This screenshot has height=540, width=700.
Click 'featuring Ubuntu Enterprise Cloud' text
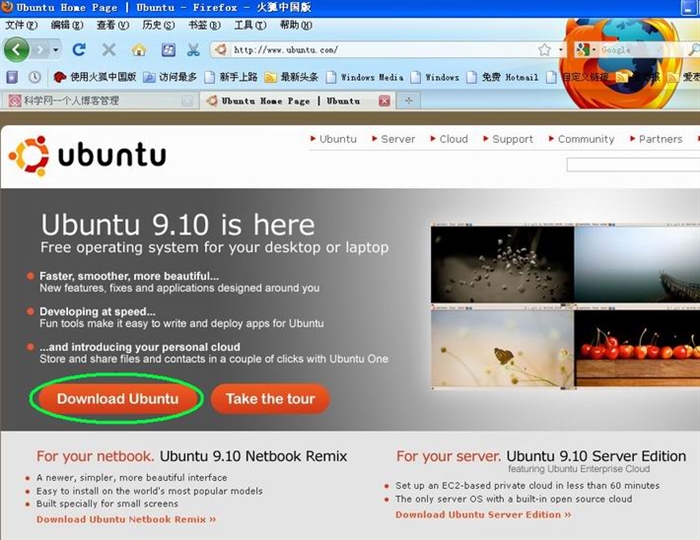pyautogui.click(x=579, y=469)
